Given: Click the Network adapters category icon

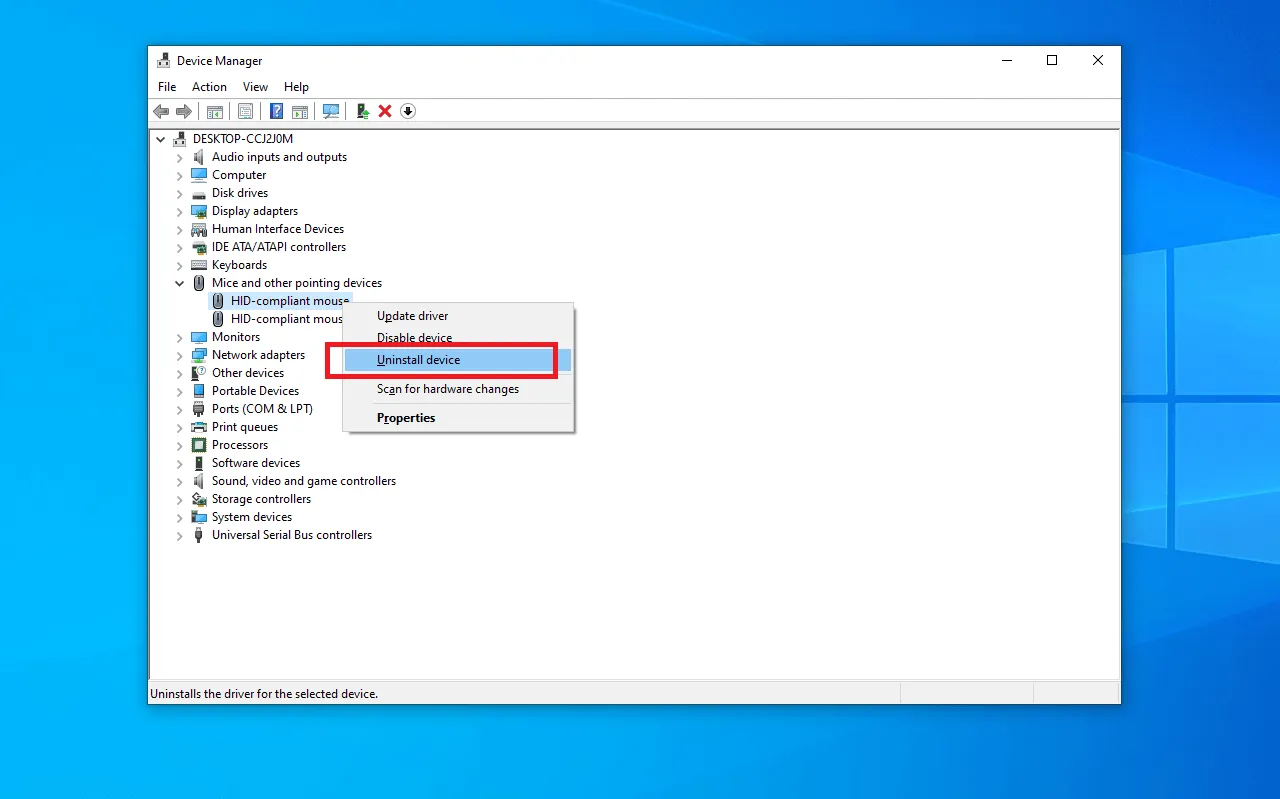Looking at the screenshot, I should (199, 355).
